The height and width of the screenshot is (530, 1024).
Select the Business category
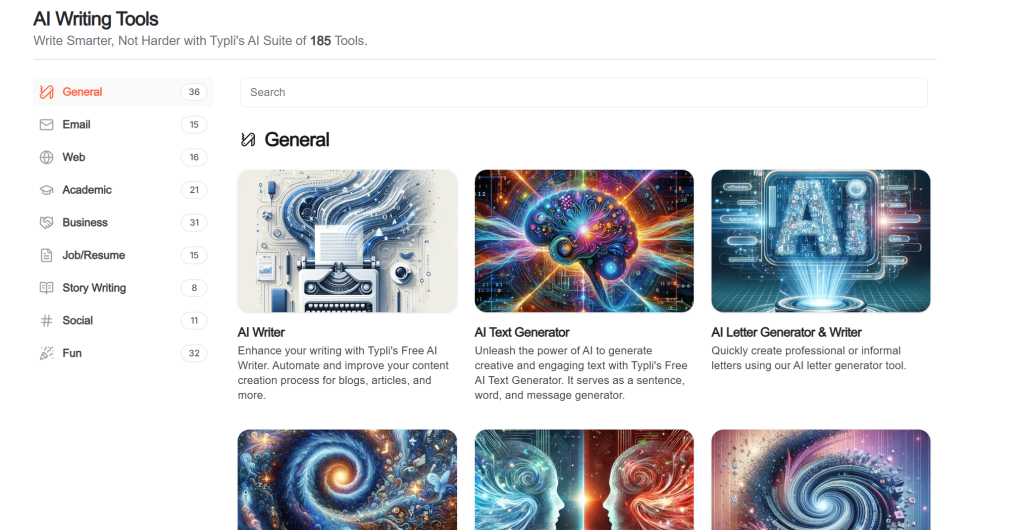[x=123, y=223]
